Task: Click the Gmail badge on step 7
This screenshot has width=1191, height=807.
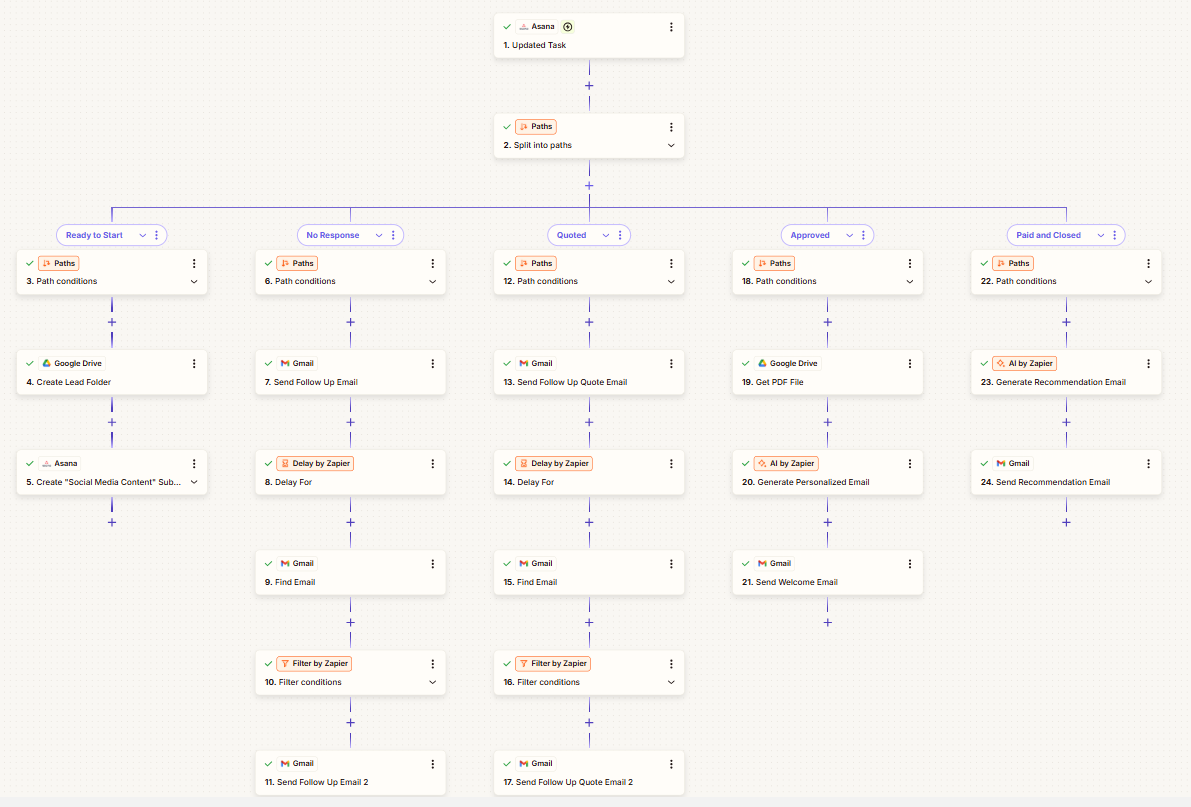Action: pos(296,363)
